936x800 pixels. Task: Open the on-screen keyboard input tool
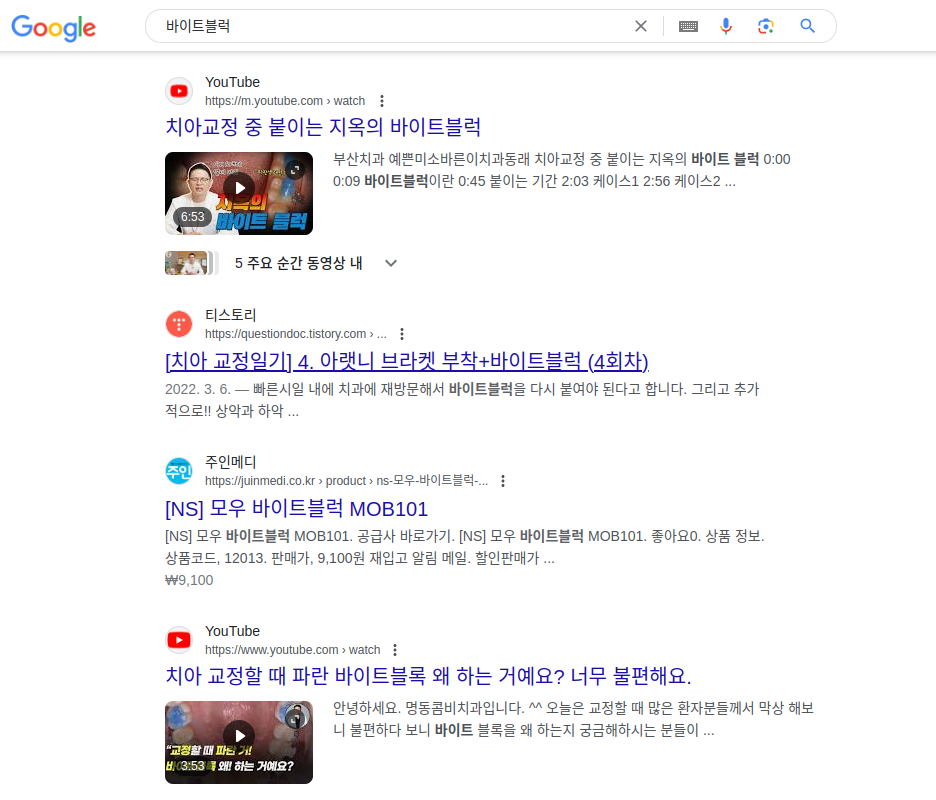[688, 26]
